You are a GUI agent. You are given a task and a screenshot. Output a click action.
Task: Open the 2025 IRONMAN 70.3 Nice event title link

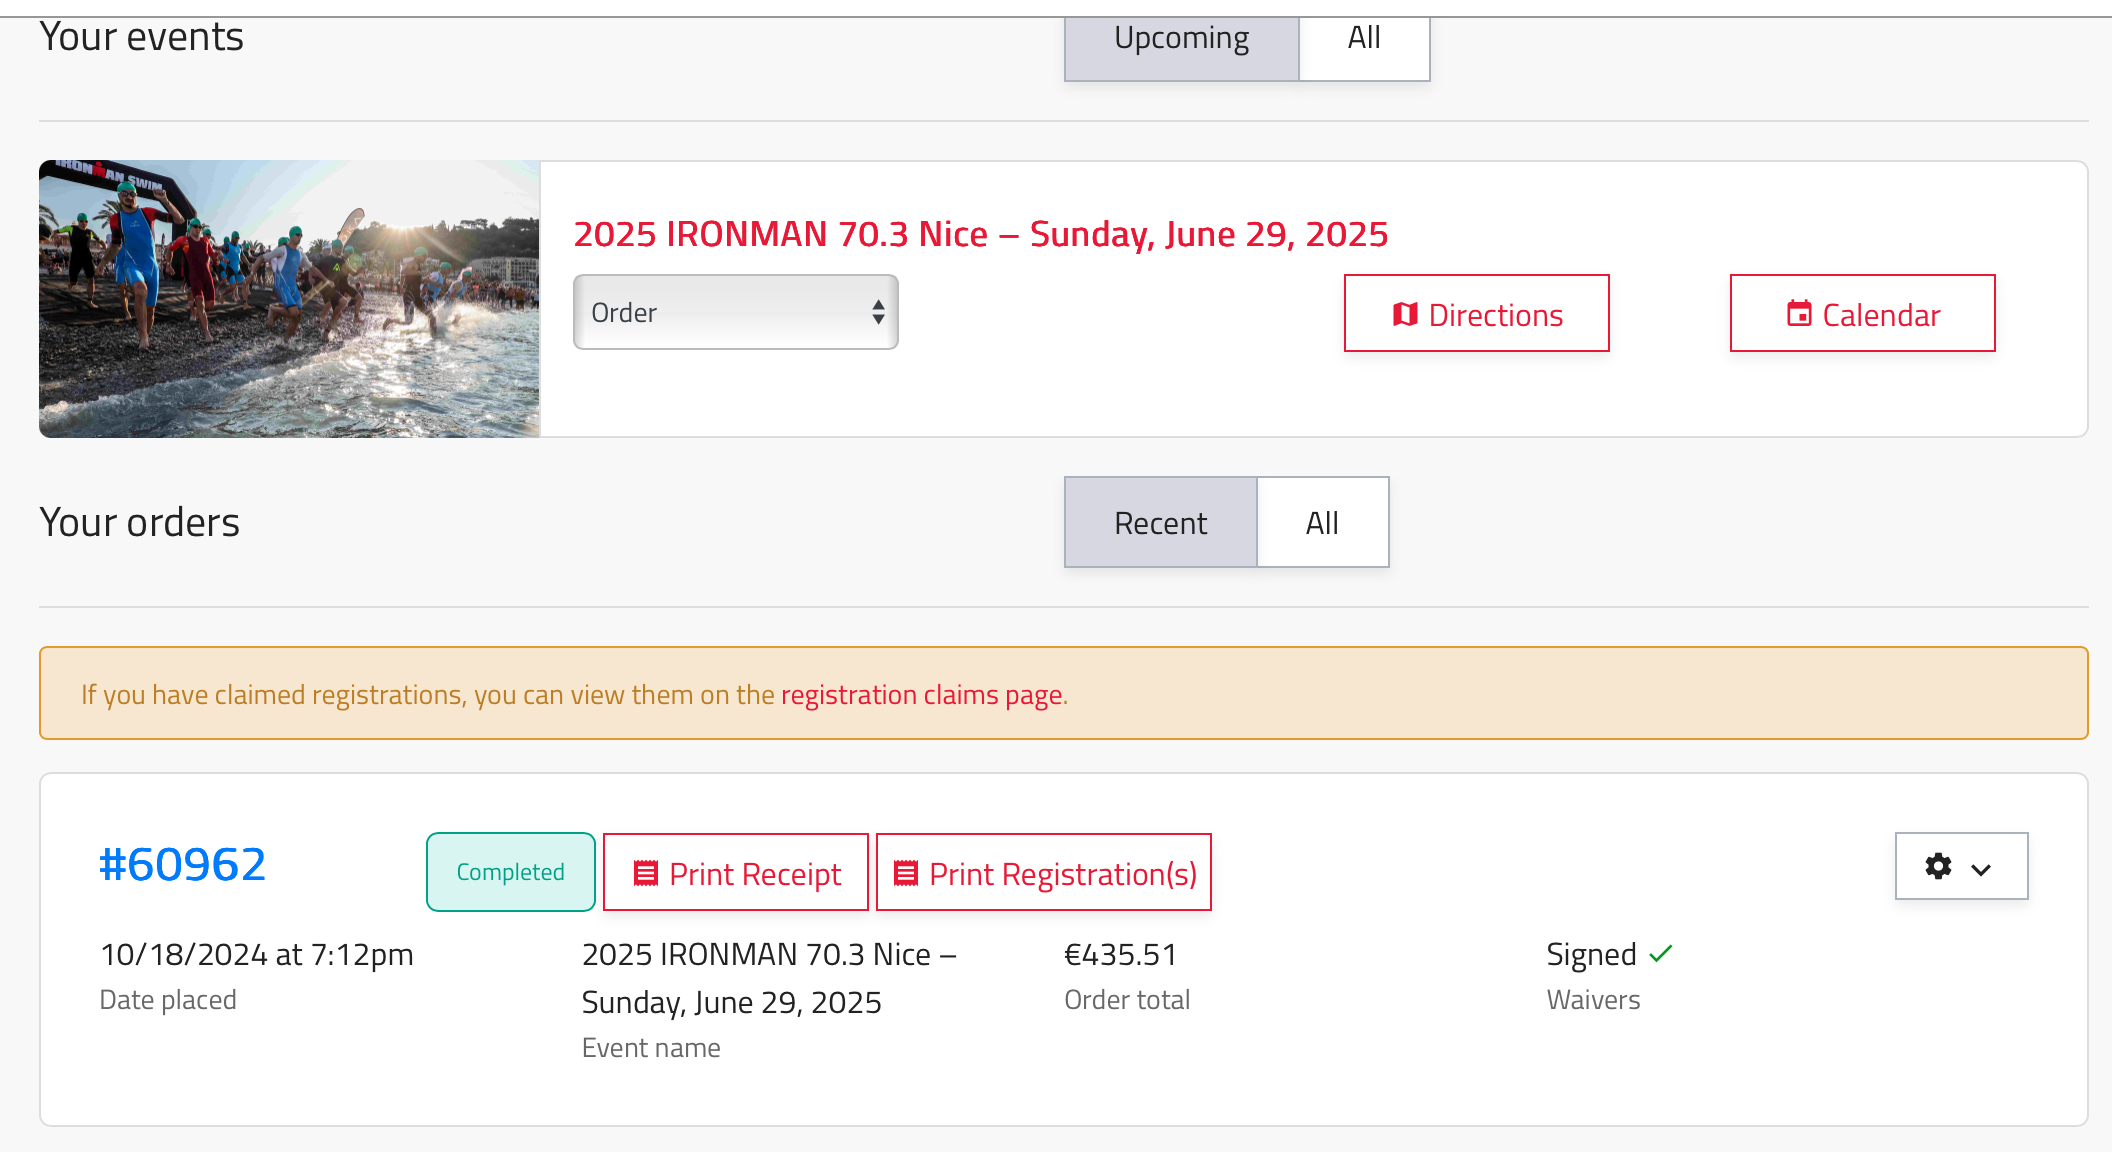[981, 234]
